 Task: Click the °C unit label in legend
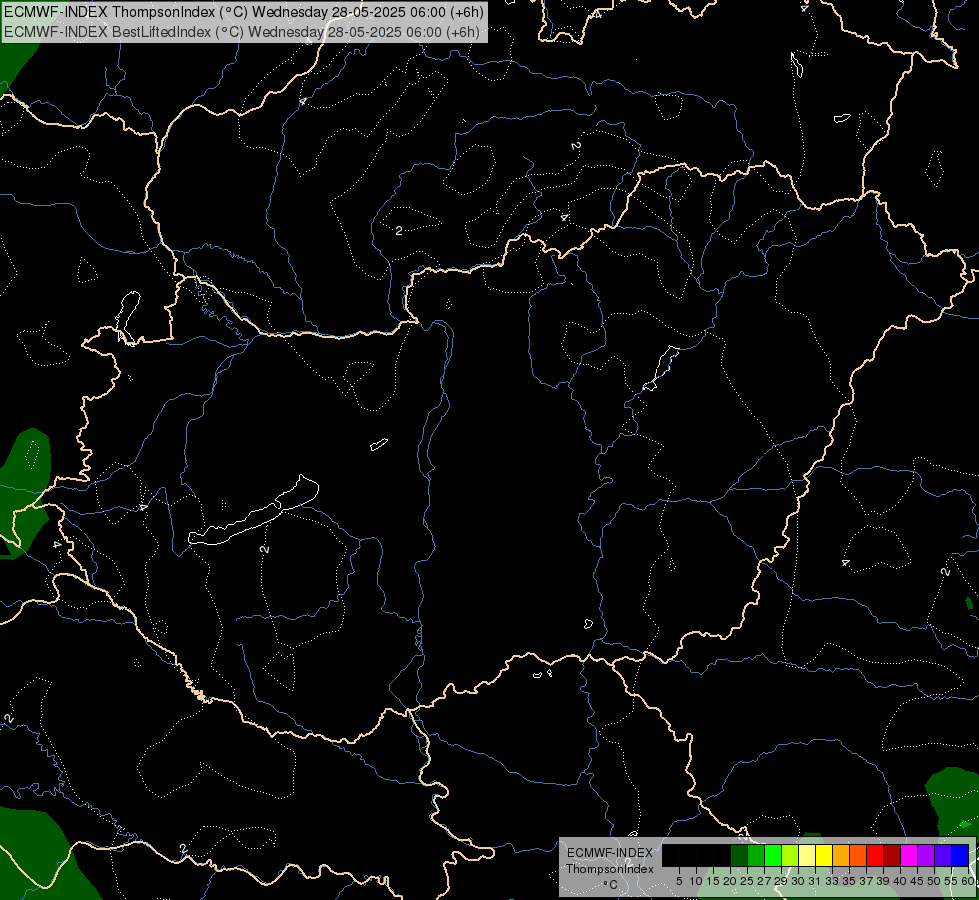(611, 884)
